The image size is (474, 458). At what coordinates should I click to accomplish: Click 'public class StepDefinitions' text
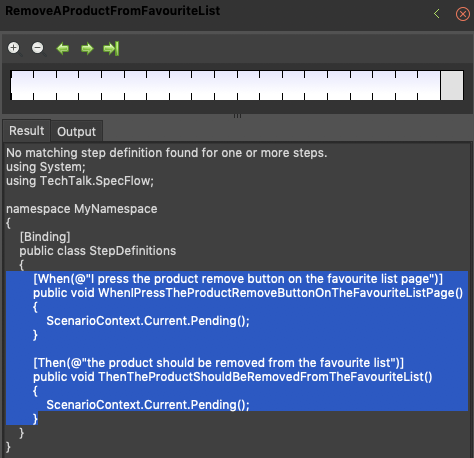(98, 251)
